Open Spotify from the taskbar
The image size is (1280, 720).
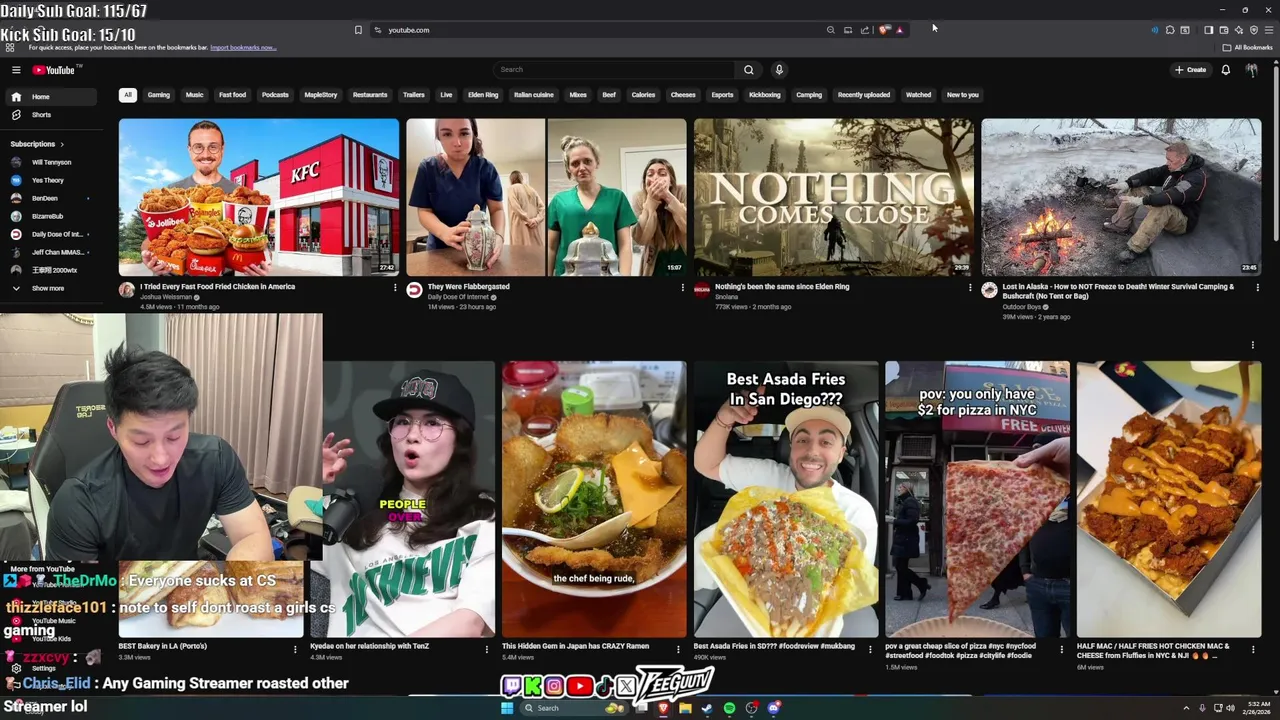(x=729, y=708)
